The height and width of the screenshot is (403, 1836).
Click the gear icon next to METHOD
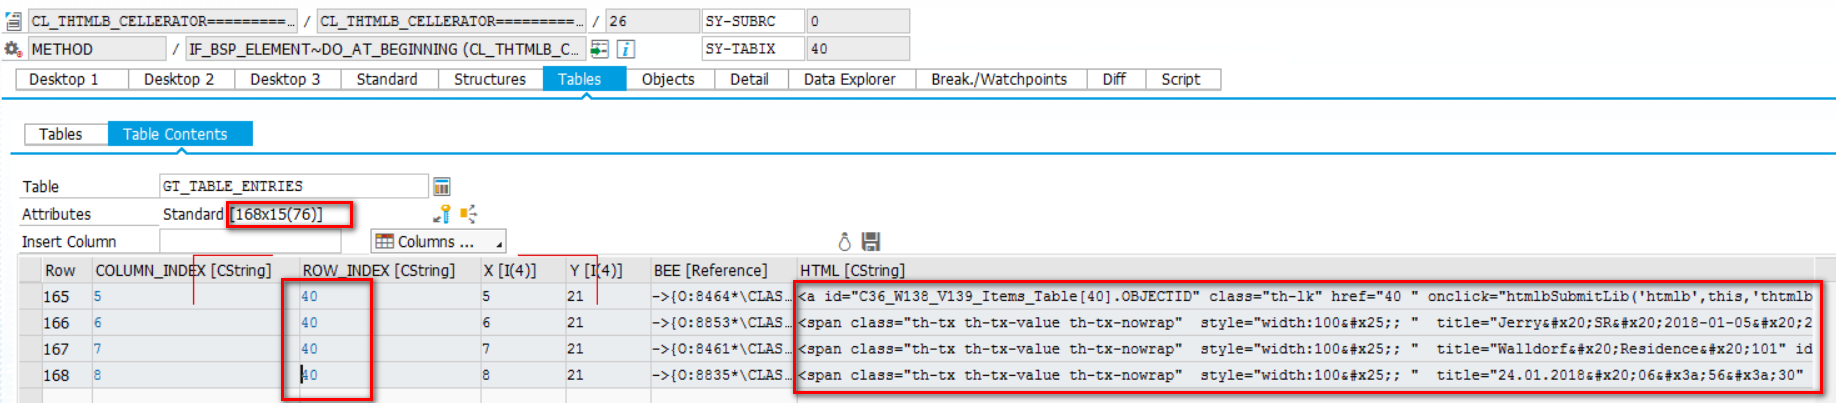[13, 48]
